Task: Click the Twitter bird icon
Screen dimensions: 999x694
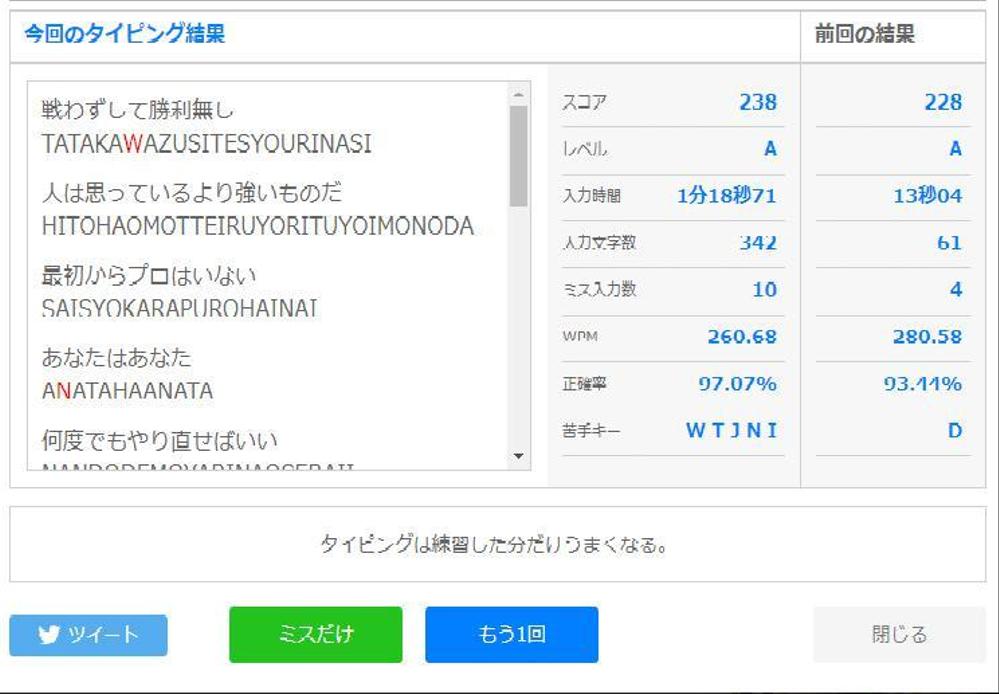Action: click(x=49, y=635)
